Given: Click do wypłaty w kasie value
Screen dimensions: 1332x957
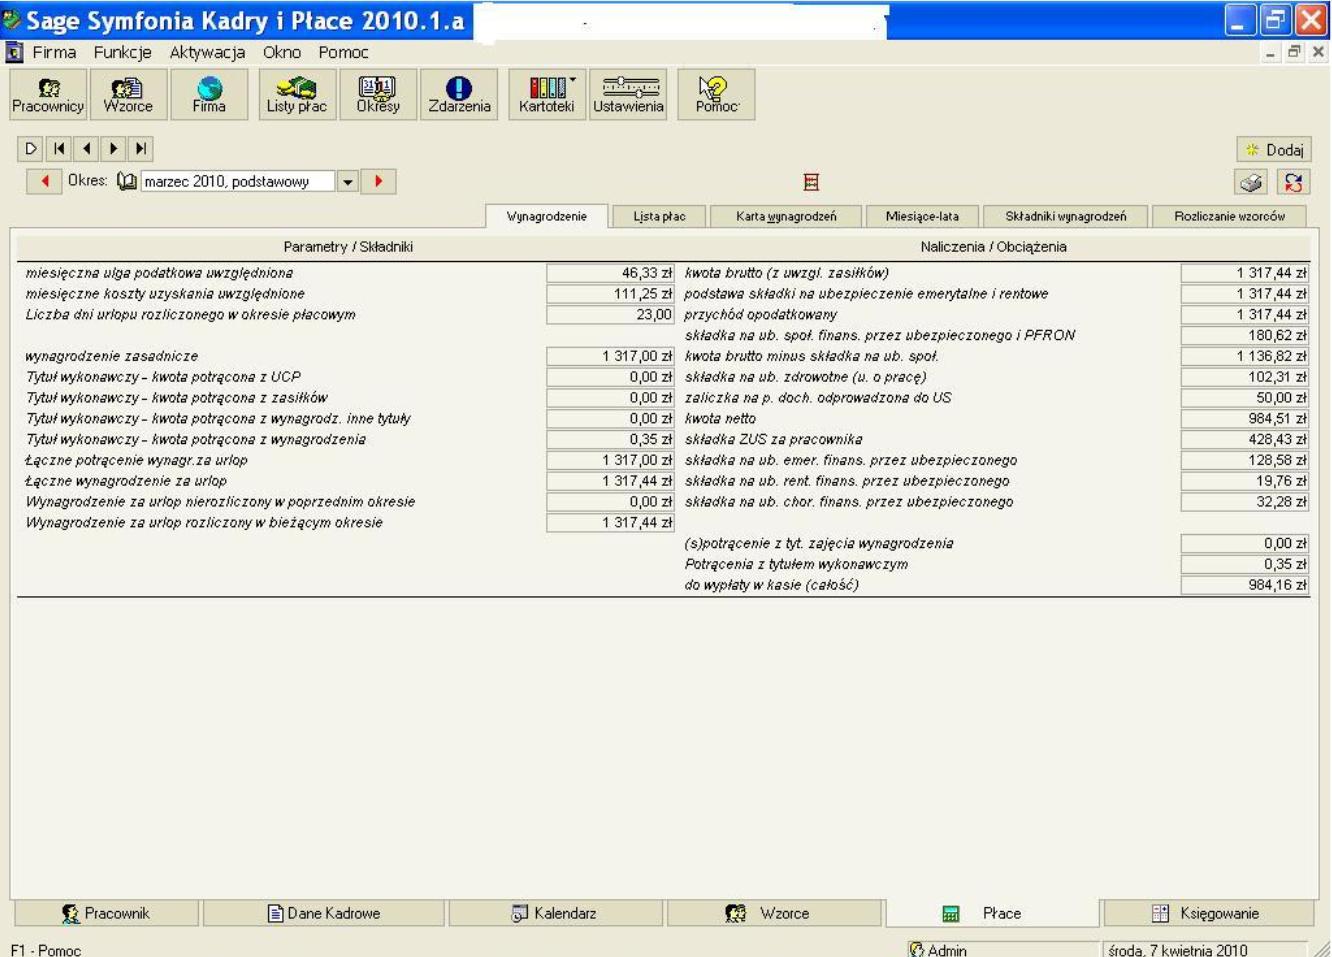Looking at the screenshot, I should coord(1244,585).
